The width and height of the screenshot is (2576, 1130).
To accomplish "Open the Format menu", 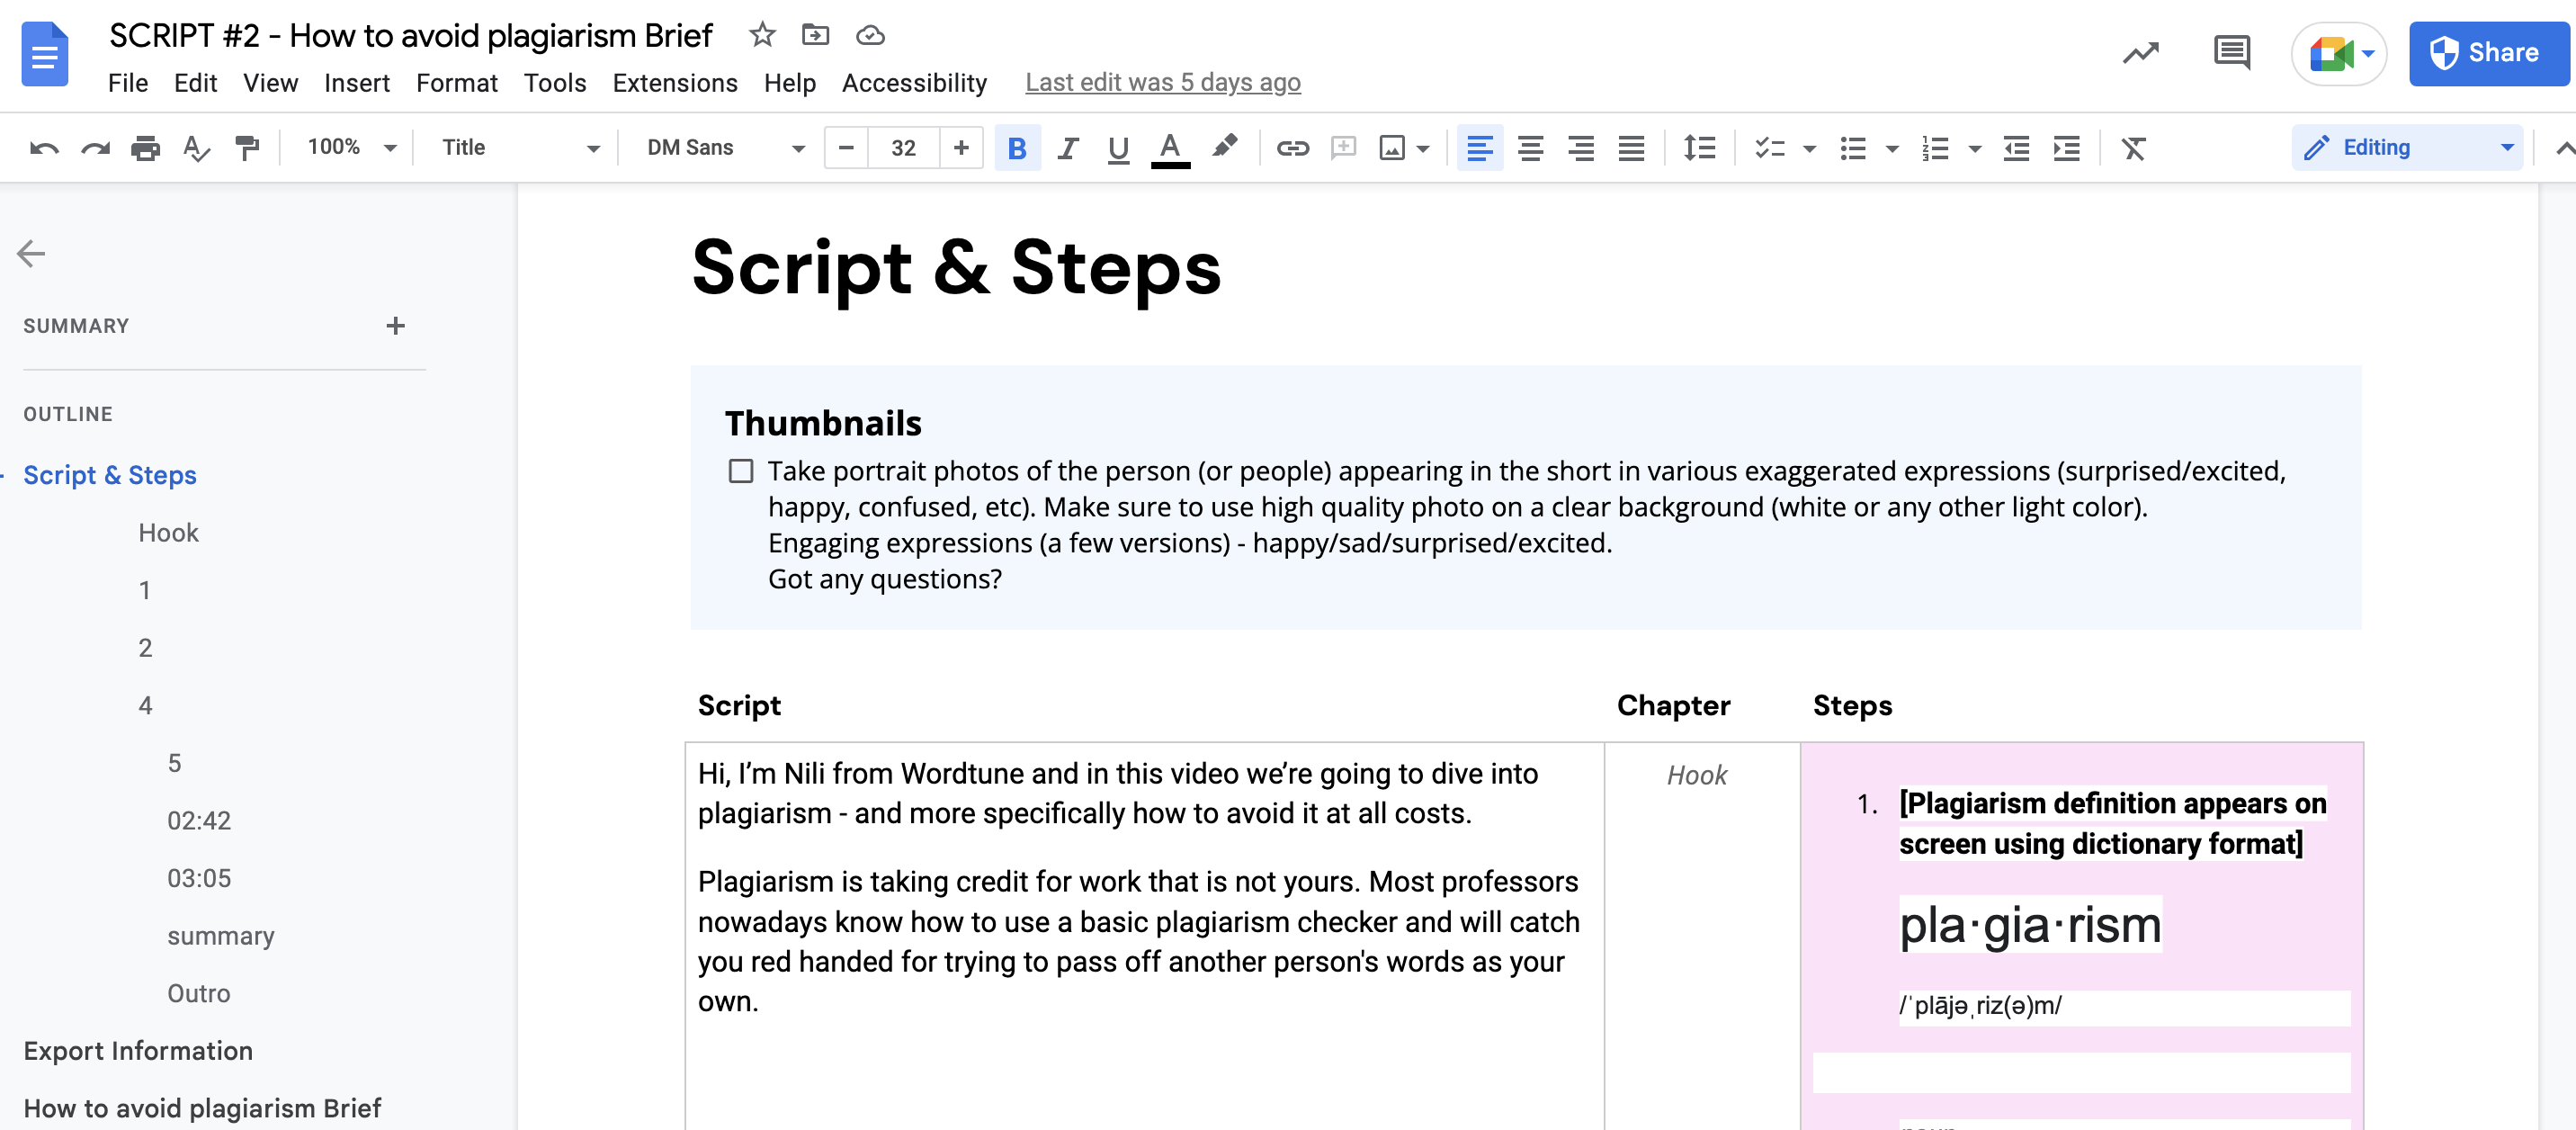I will 456,83.
